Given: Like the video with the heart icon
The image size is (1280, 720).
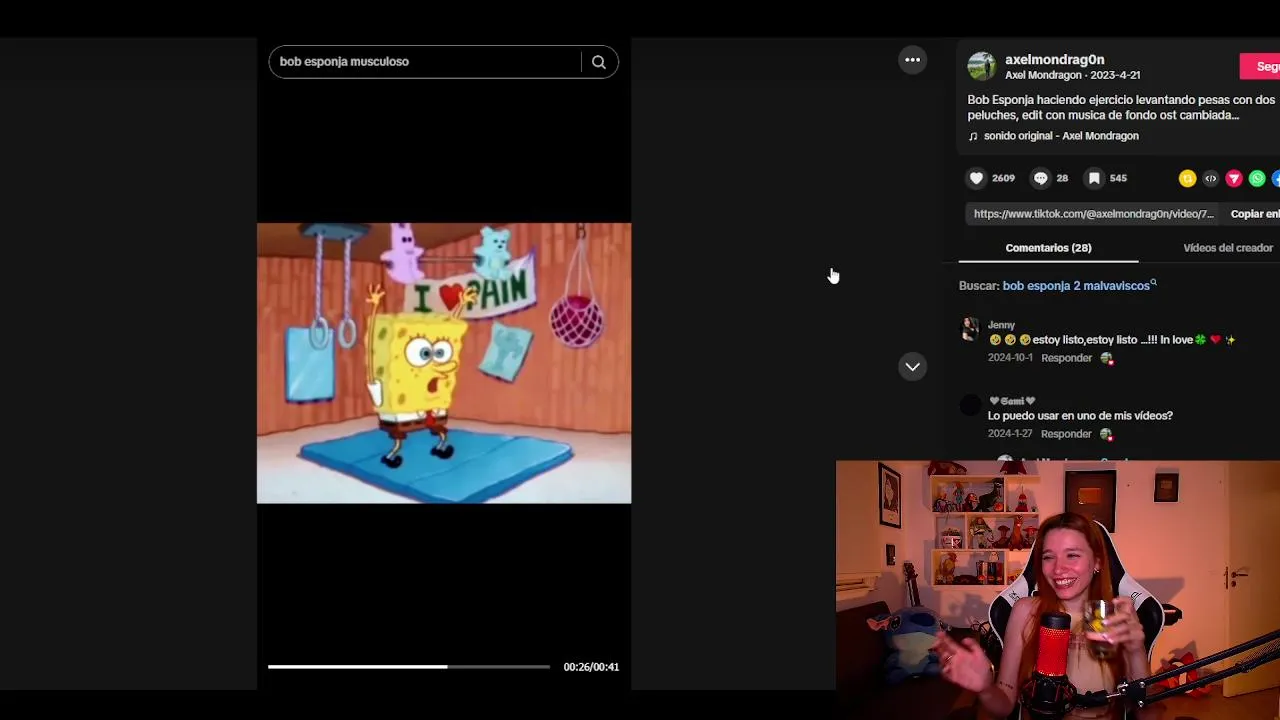Looking at the screenshot, I should 976,178.
